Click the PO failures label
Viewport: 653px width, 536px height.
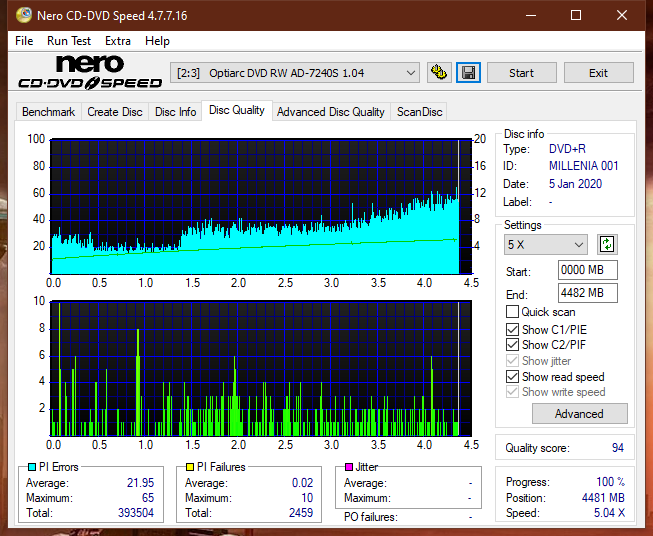point(371,517)
